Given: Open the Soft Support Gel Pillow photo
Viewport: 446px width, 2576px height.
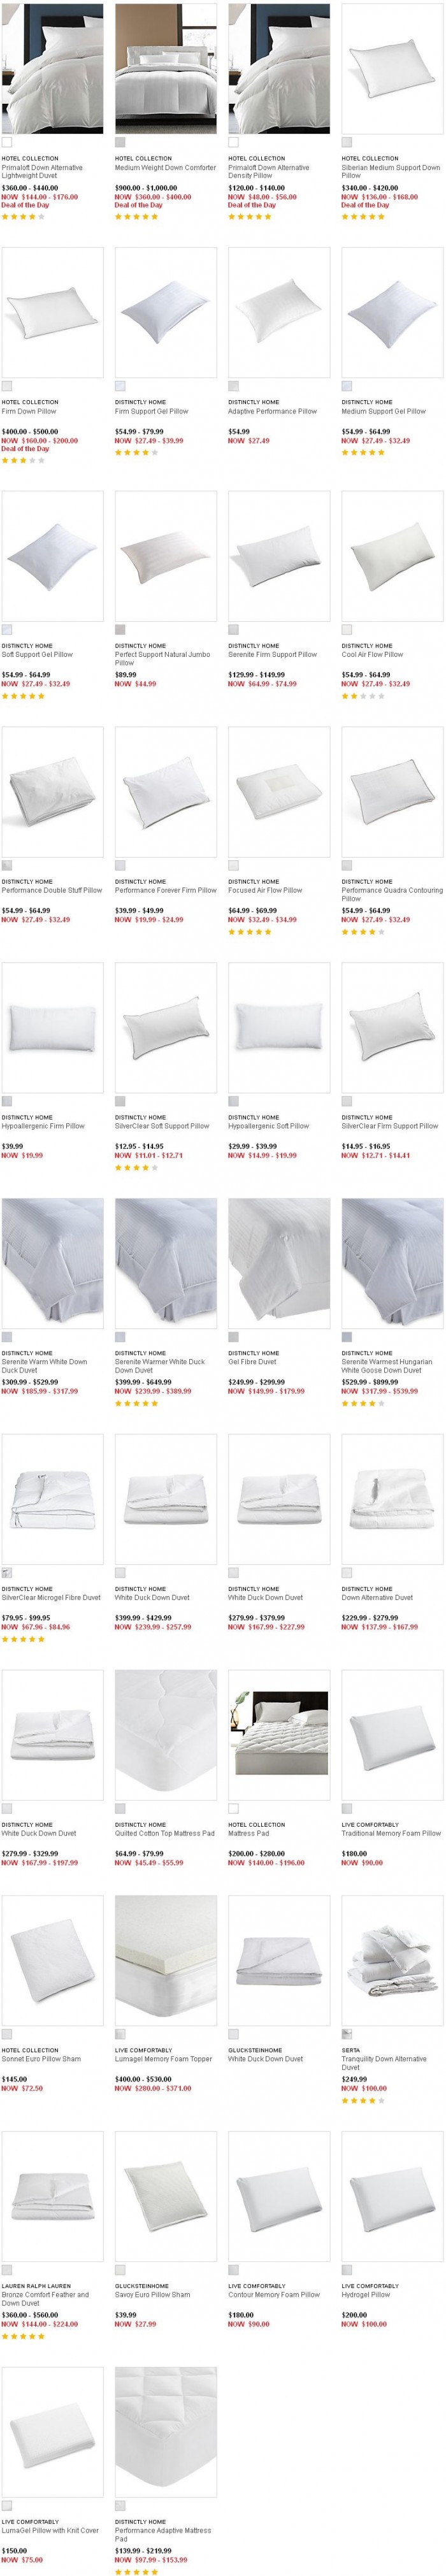Looking at the screenshot, I should [x=52, y=556].
